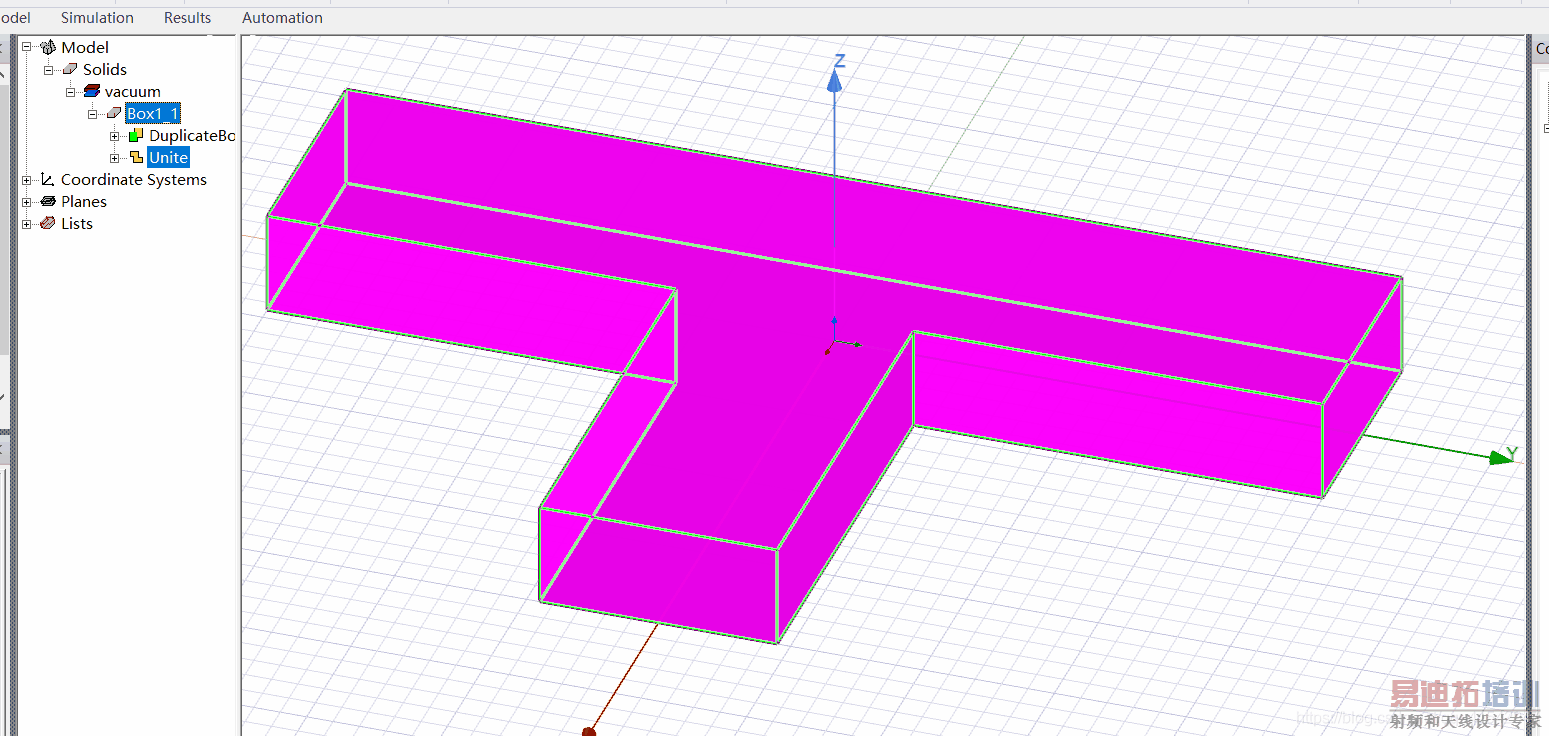Screen dimensions: 1549x736
Task: Click the Coordinate Systems axes icon
Action: point(48,179)
